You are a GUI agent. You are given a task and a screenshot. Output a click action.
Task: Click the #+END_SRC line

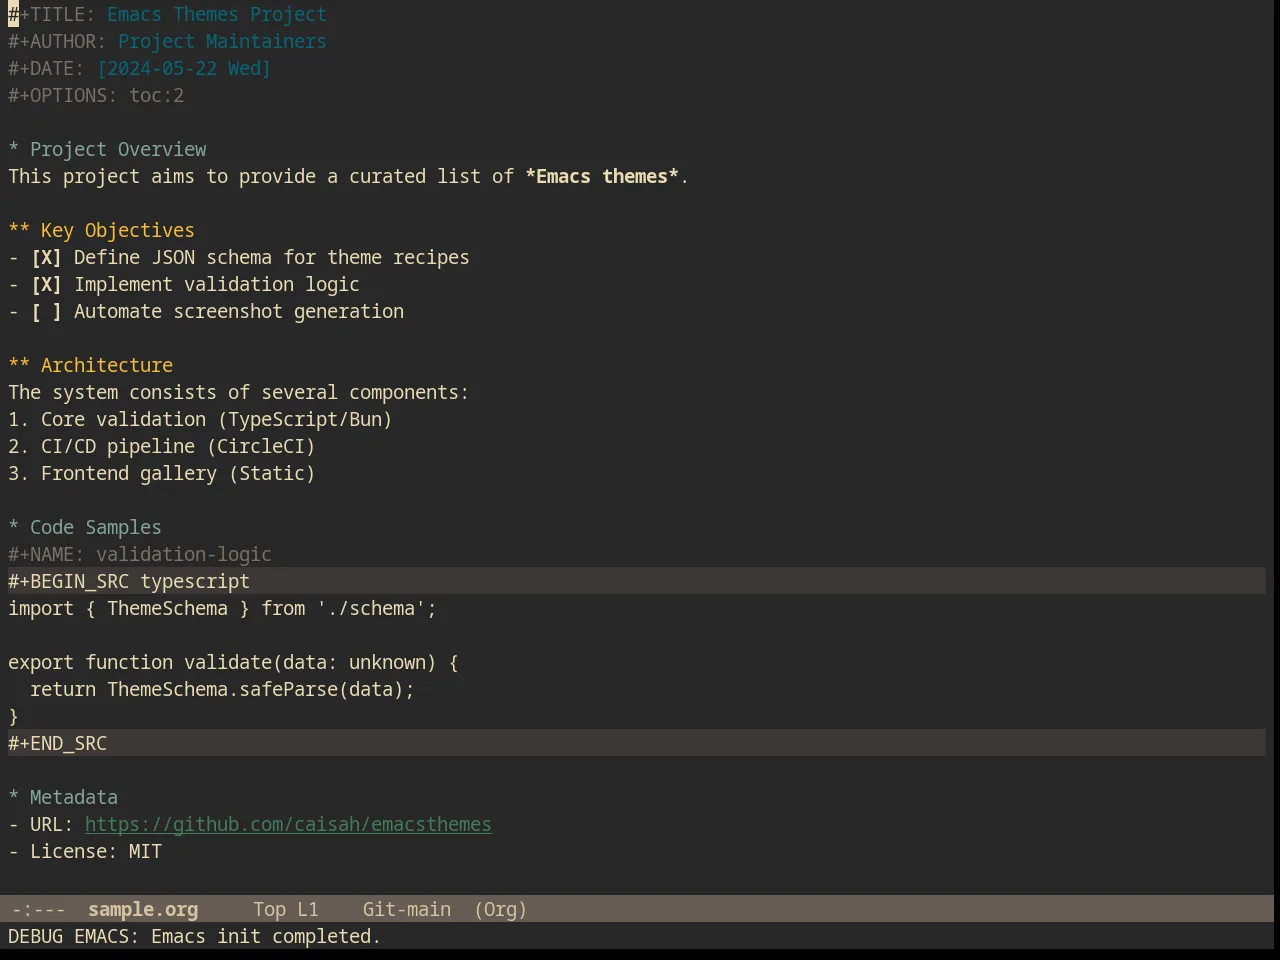click(x=636, y=743)
